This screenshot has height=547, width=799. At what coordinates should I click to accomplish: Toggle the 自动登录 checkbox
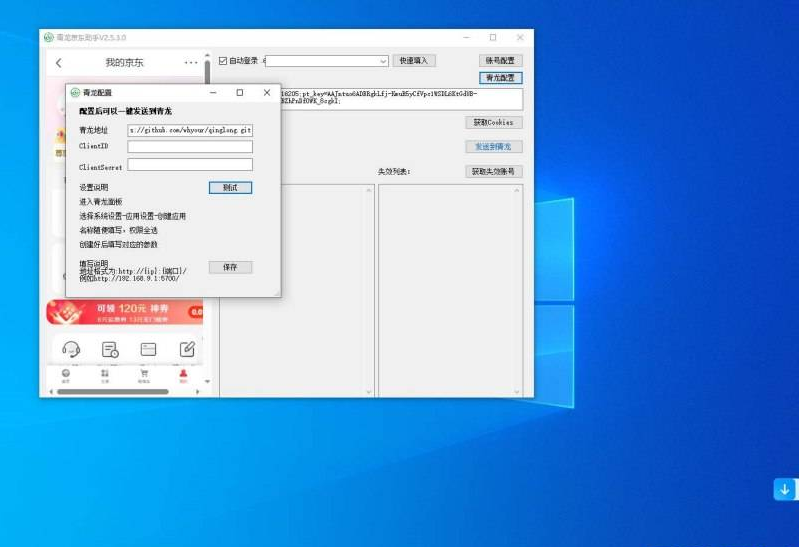[x=223, y=61]
